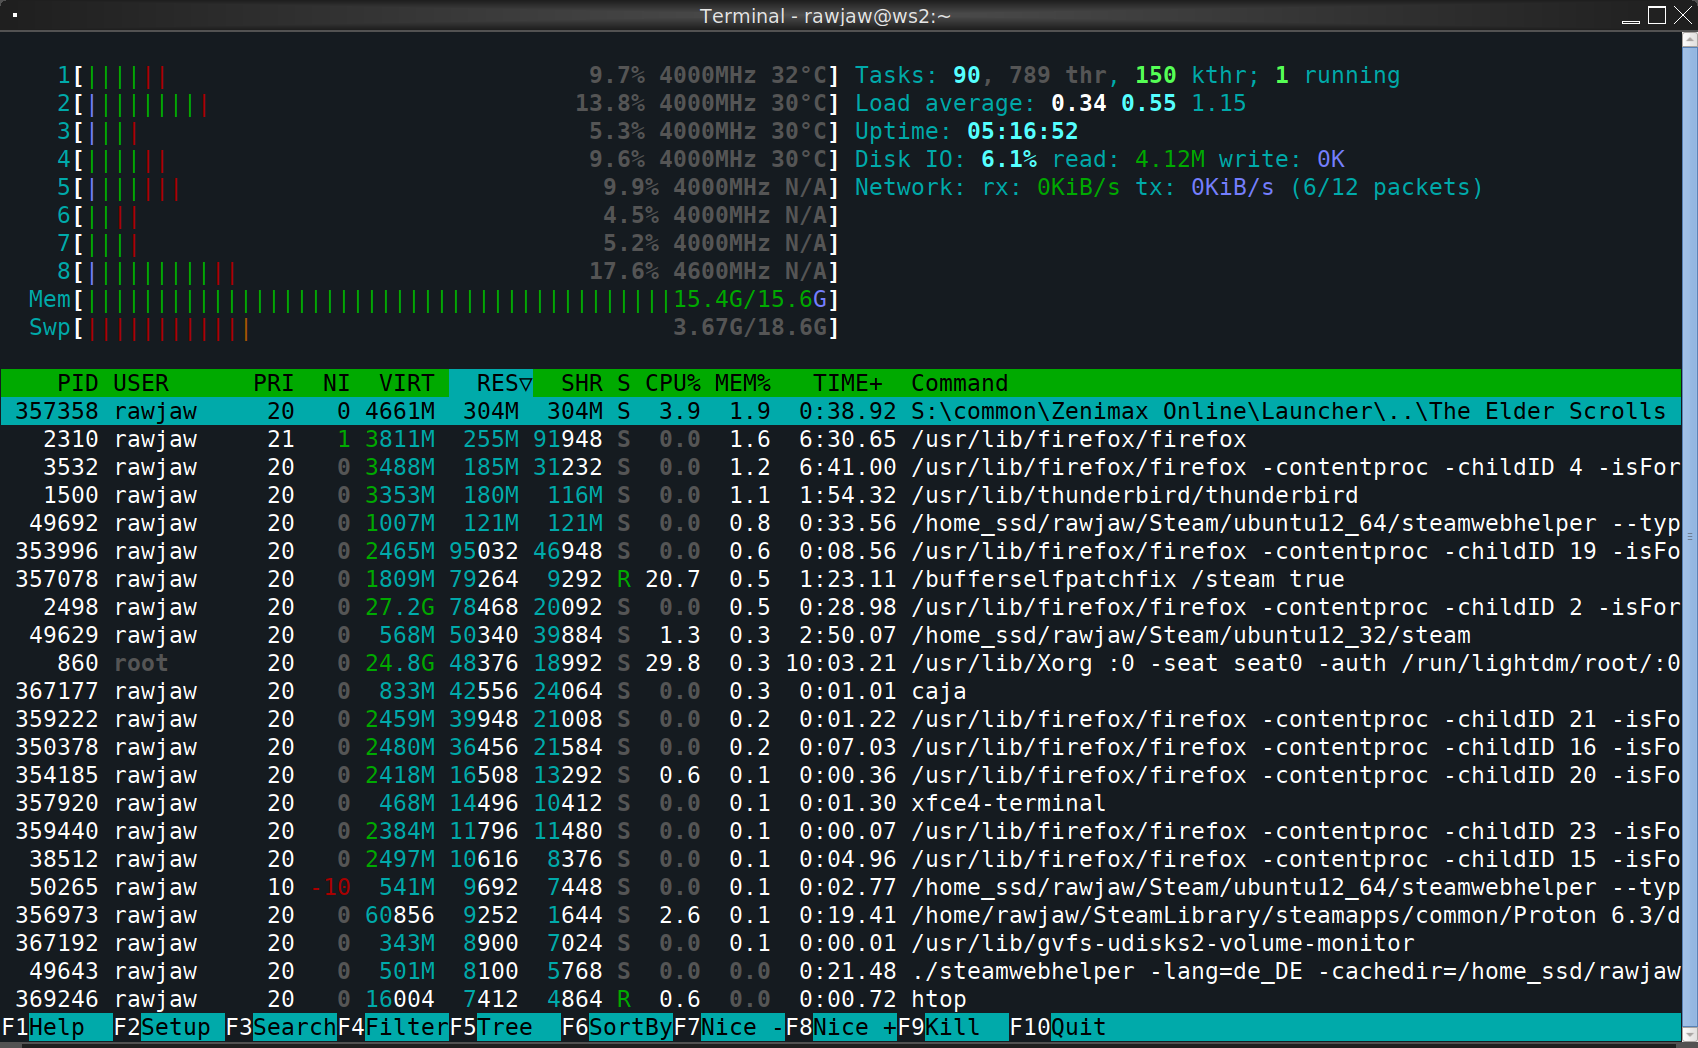The height and width of the screenshot is (1048, 1698).
Task: Sort by the USER column header
Action: (141, 383)
